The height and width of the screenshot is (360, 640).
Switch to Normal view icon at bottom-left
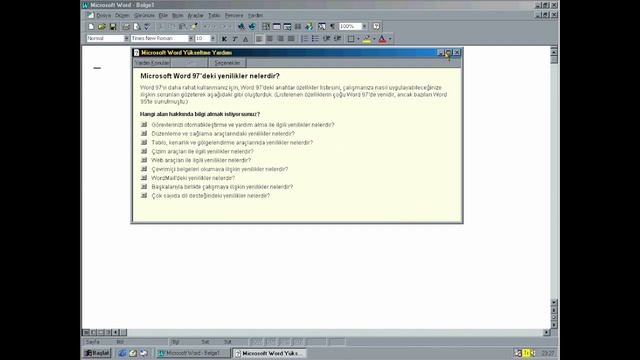(86, 332)
